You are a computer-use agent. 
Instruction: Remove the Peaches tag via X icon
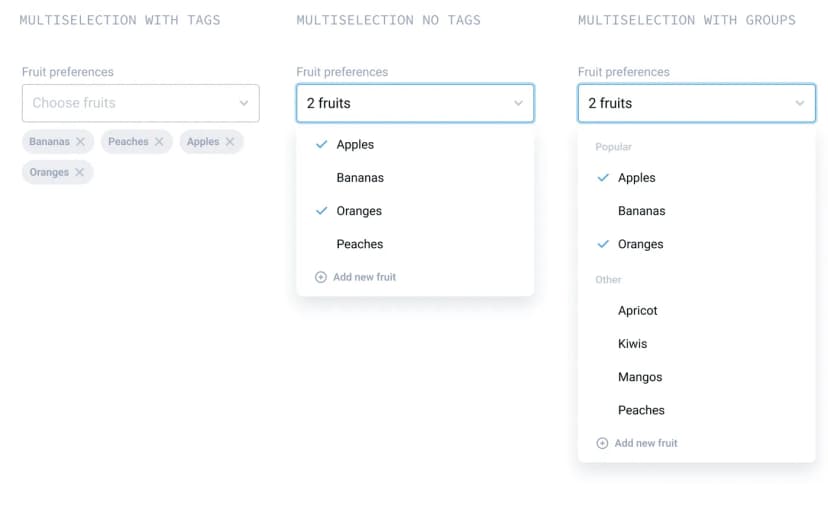click(x=159, y=142)
